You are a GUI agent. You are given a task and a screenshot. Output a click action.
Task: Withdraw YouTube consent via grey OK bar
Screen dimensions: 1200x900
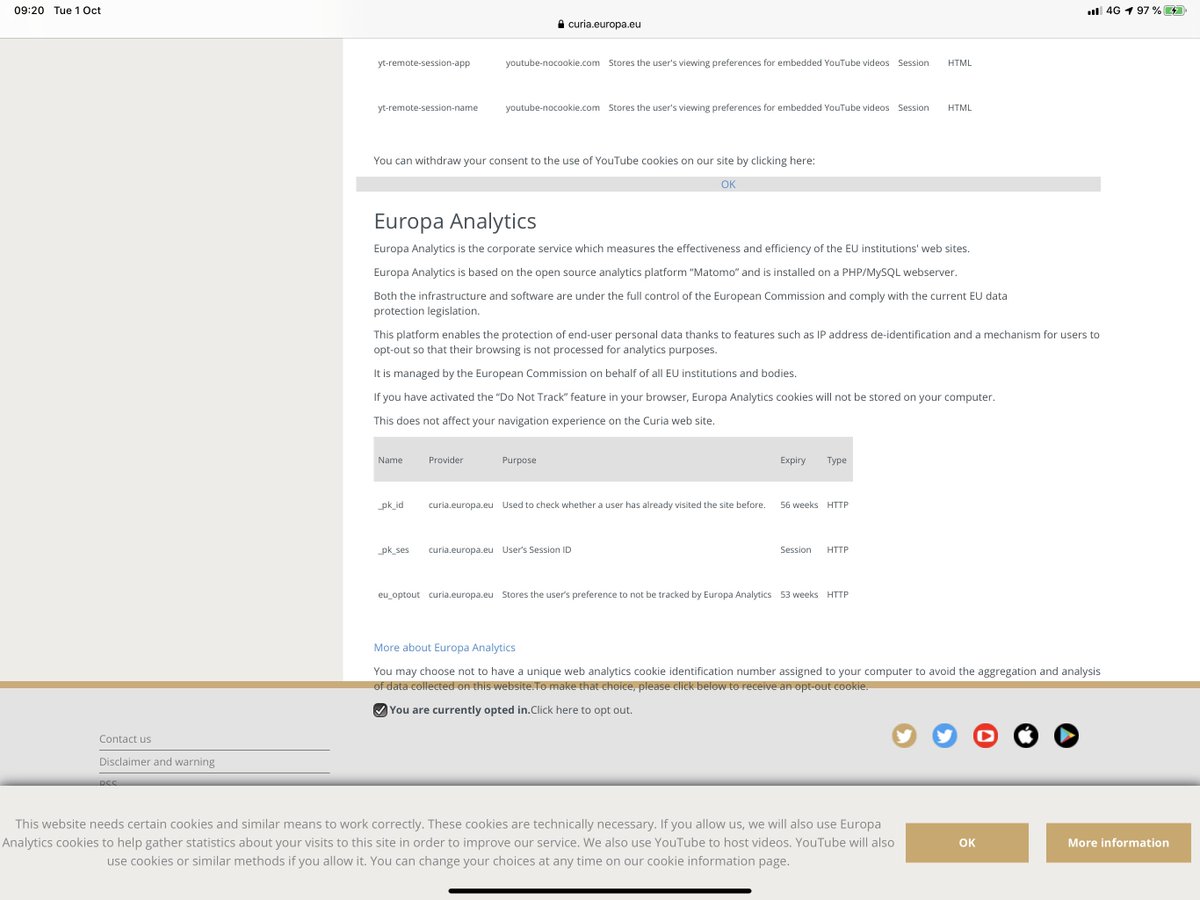coord(728,184)
